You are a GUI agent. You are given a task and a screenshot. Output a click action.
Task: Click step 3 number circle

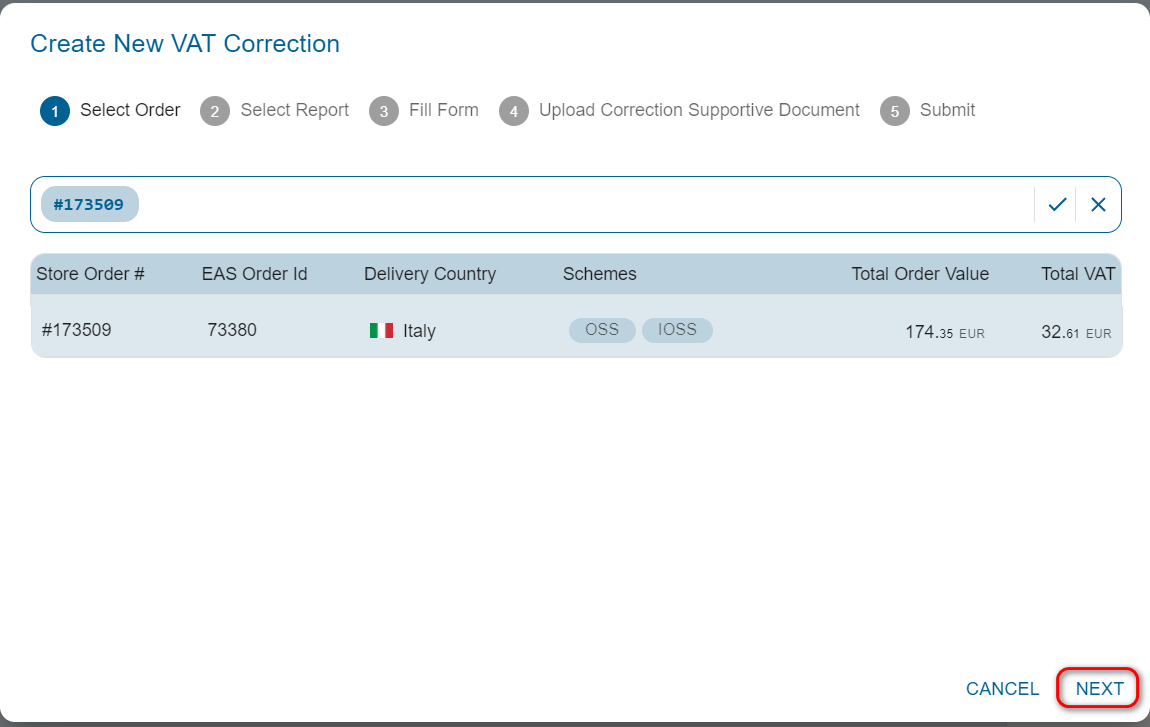pyautogui.click(x=384, y=111)
